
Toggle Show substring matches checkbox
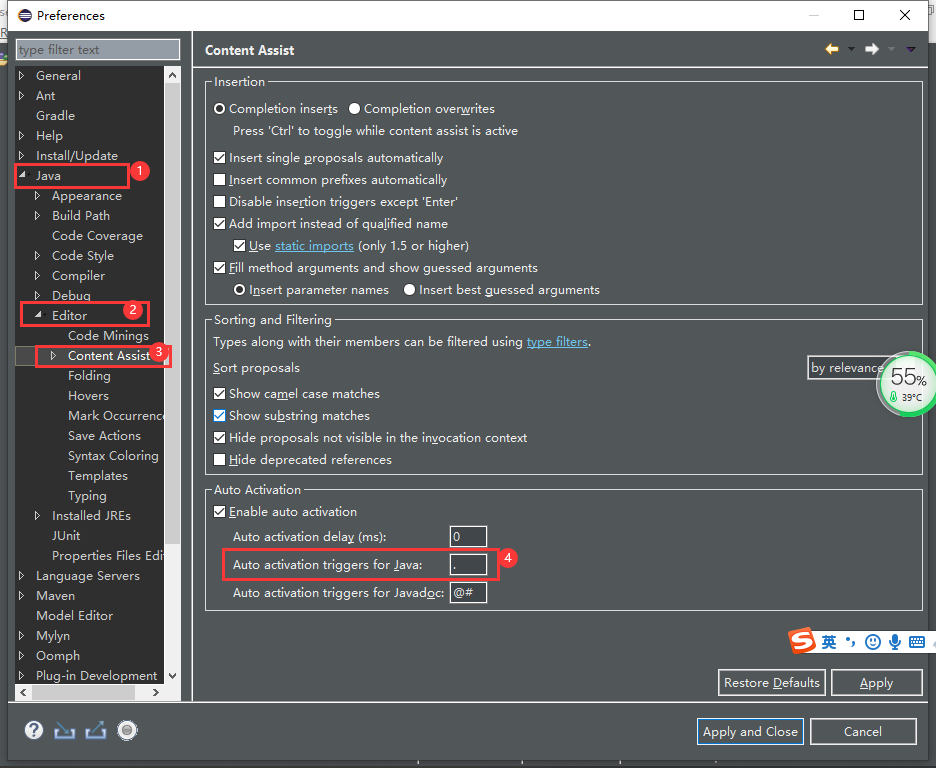(220, 416)
